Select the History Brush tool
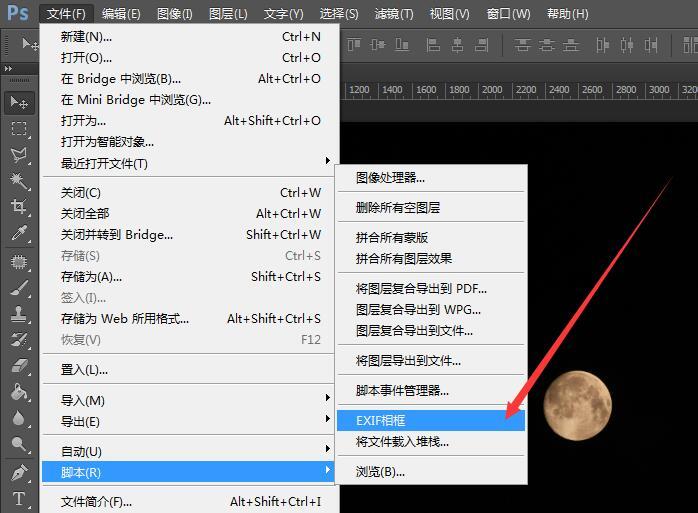The image size is (698, 513). (19, 340)
